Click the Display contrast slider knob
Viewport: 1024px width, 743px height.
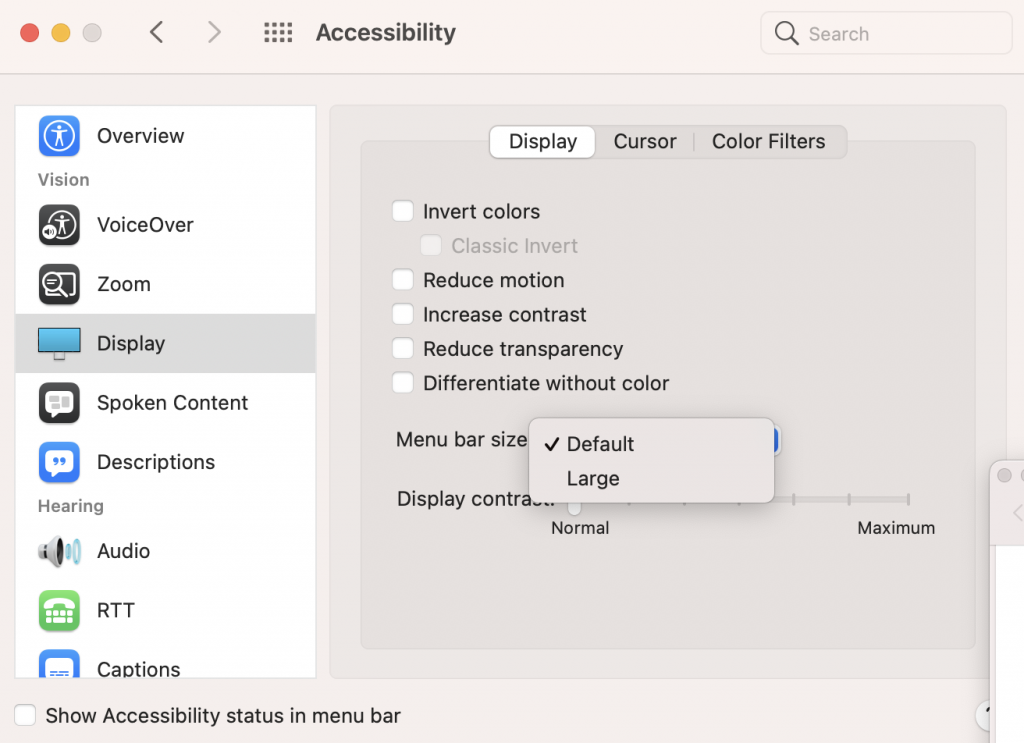(x=575, y=507)
